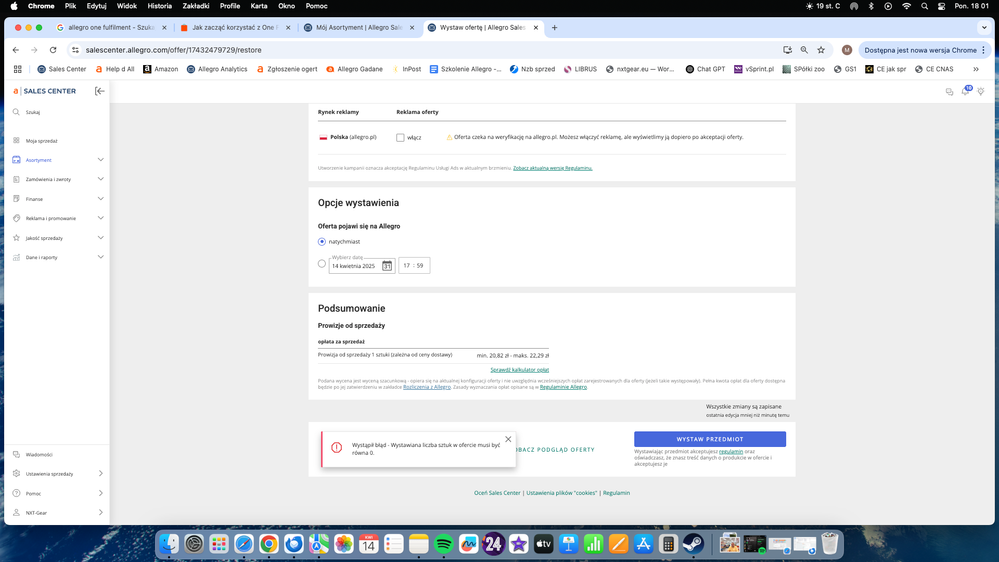999x562 pixels.
Task: Open Chrome profile avatar
Action: pyautogui.click(x=847, y=50)
